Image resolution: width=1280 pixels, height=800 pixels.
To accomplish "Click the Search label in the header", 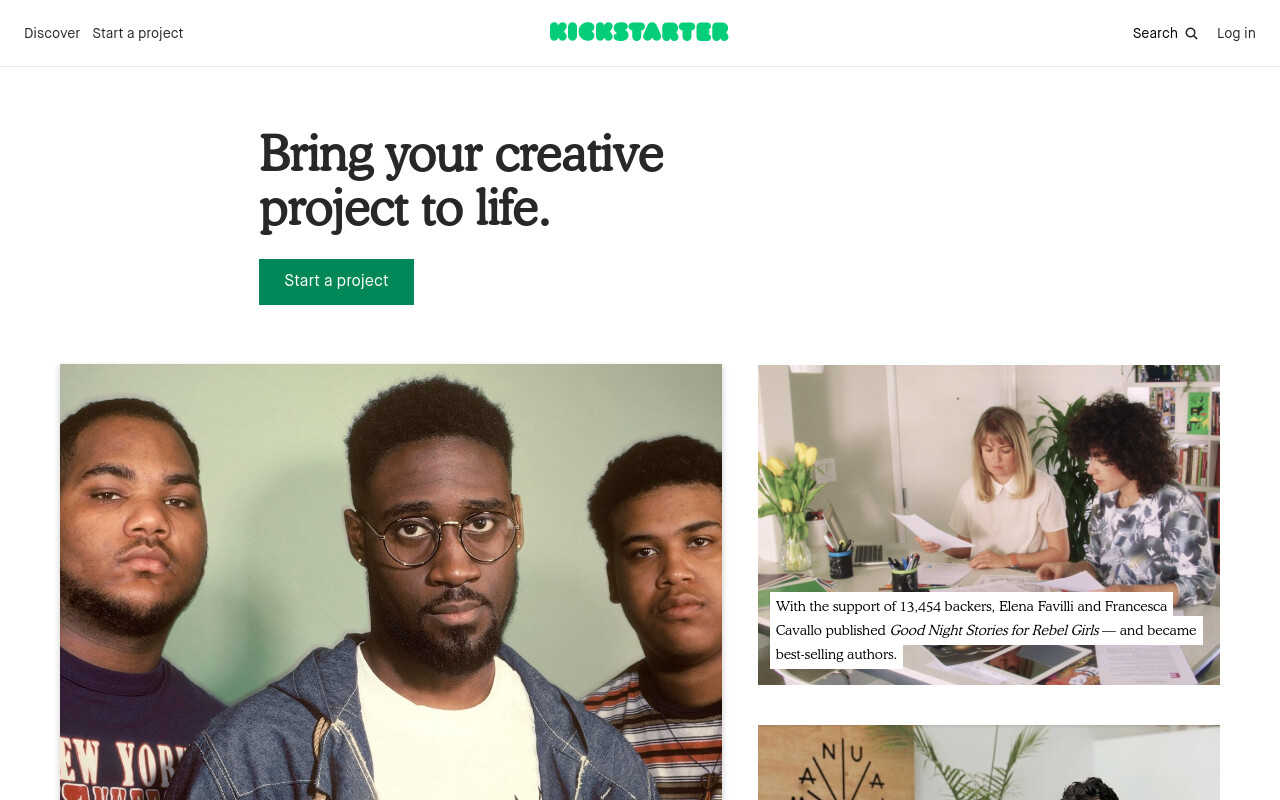I will 1155,33.
